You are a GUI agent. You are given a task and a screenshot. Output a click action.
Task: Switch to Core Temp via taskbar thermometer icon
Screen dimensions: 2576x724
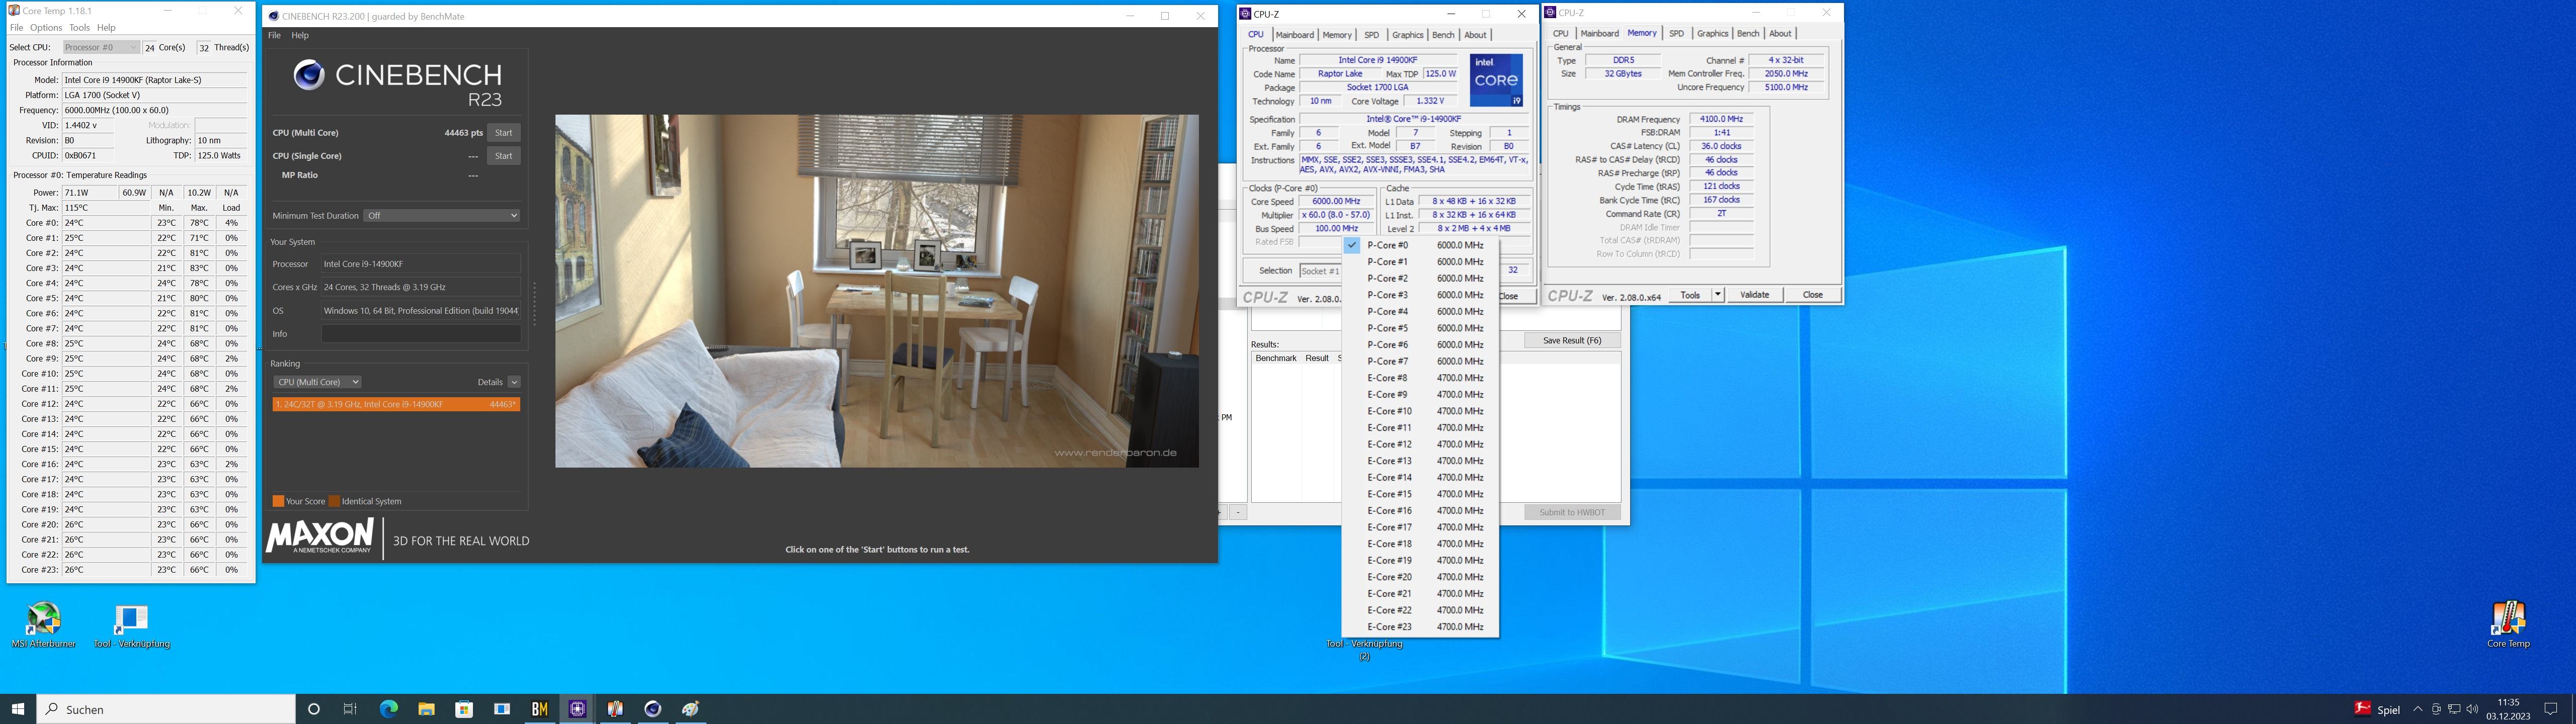coord(615,709)
